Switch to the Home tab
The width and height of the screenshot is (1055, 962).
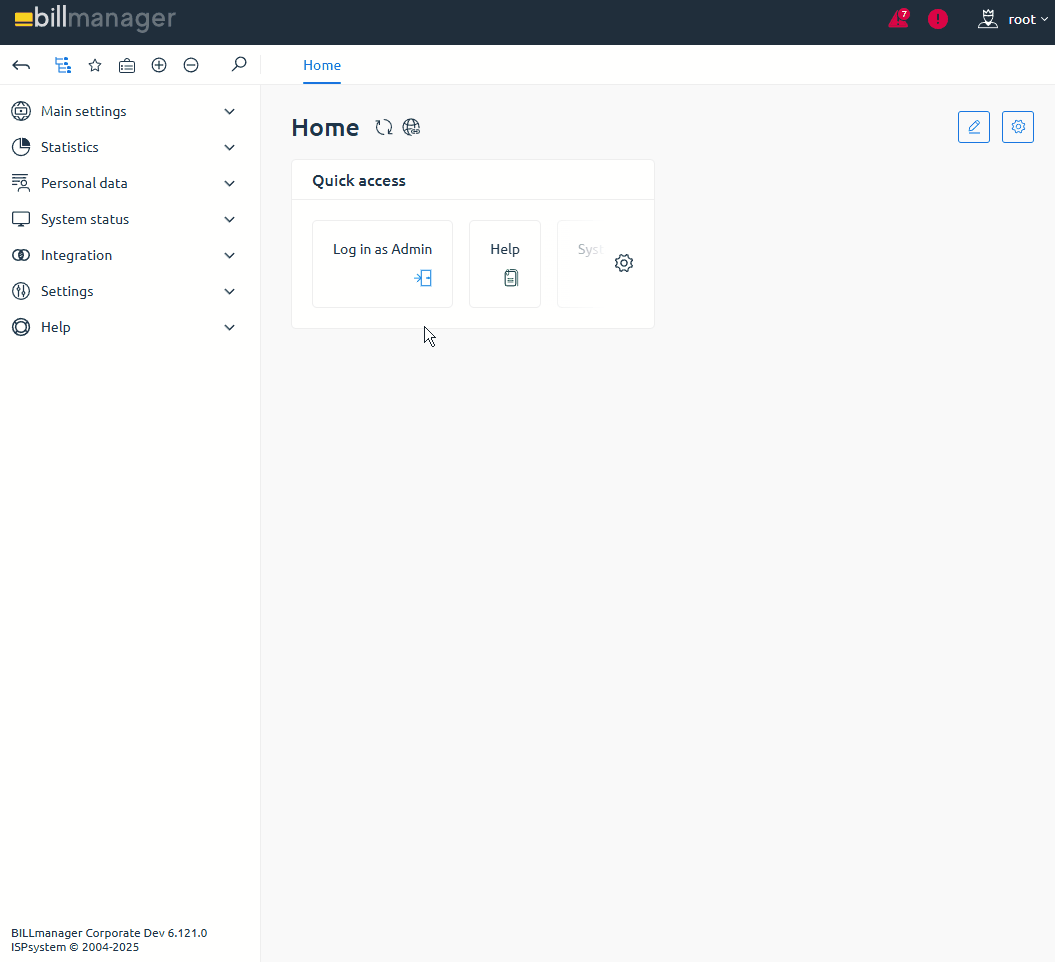pyautogui.click(x=322, y=65)
